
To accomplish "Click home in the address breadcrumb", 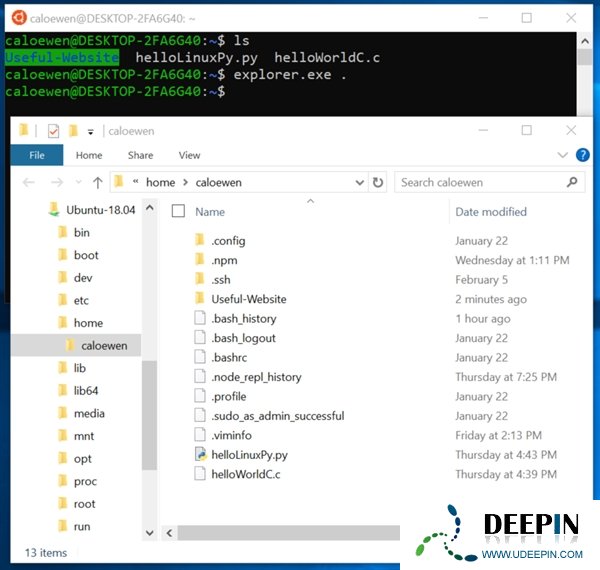I will [x=160, y=182].
